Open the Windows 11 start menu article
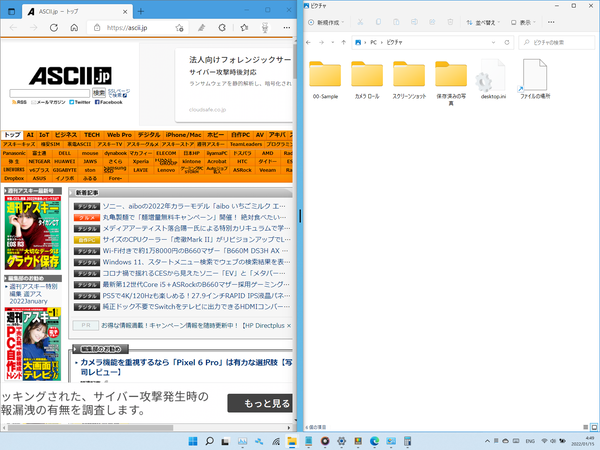The height and width of the screenshot is (450, 600). pyautogui.click(x=196, y=262)
